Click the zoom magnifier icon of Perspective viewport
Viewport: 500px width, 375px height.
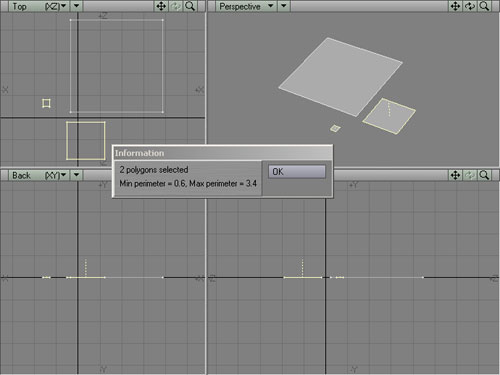(484, 6)
